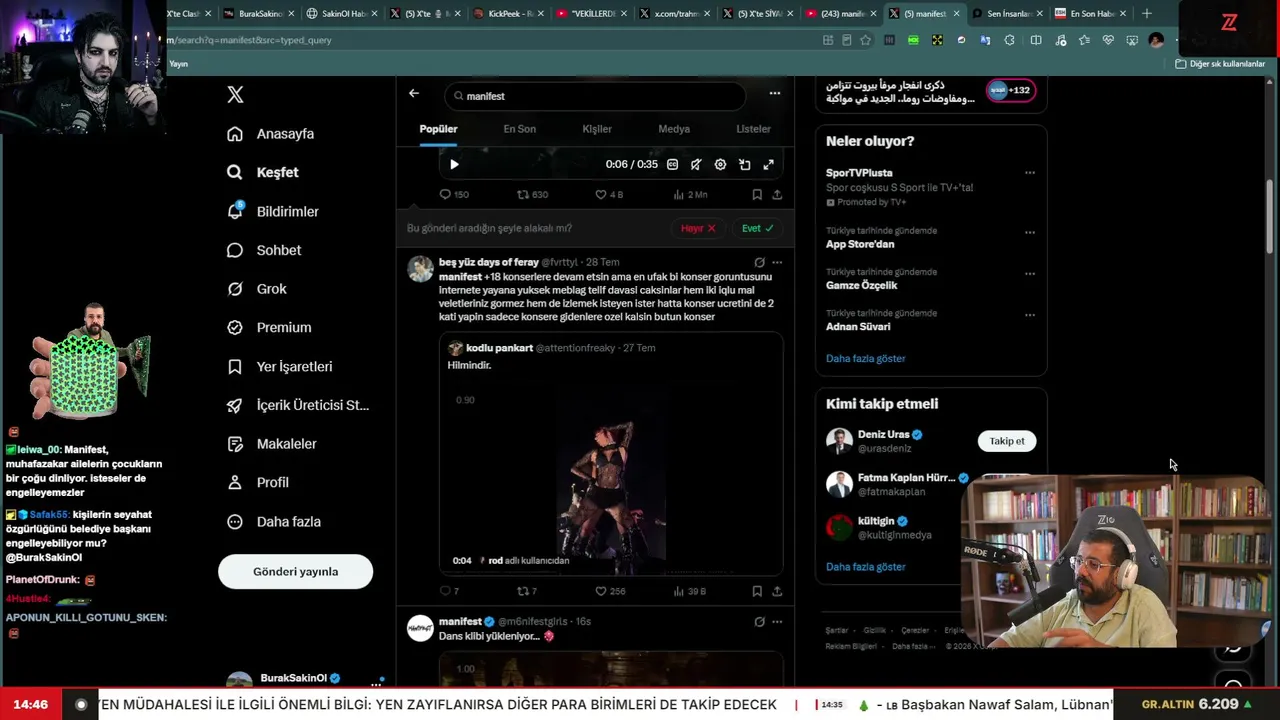View analytics showing 2 Mn views

coord(690,194)
